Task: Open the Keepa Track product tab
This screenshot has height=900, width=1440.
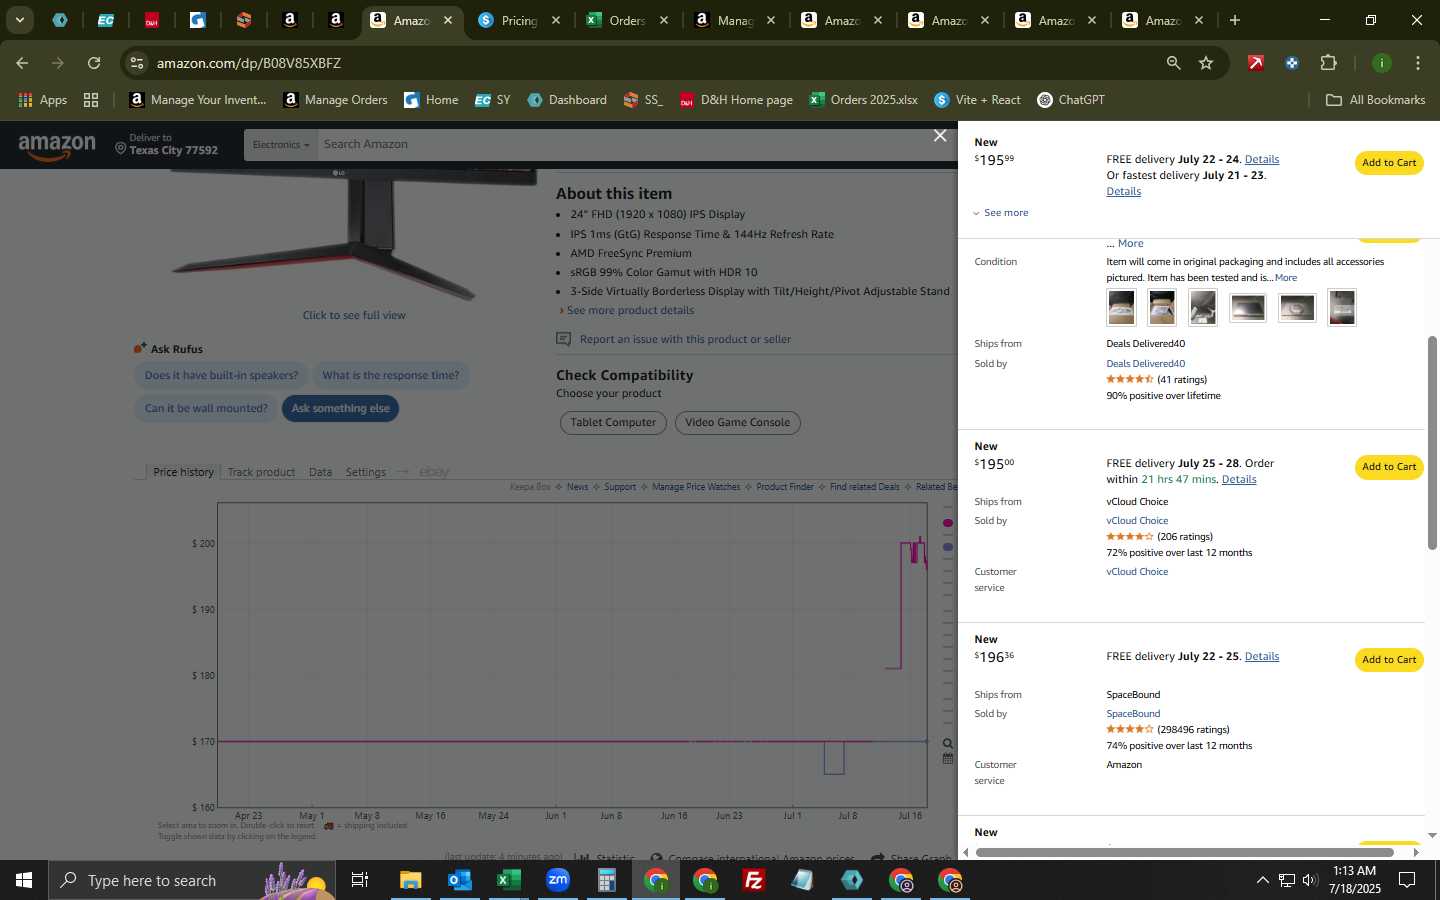Action: click(261, 472)
